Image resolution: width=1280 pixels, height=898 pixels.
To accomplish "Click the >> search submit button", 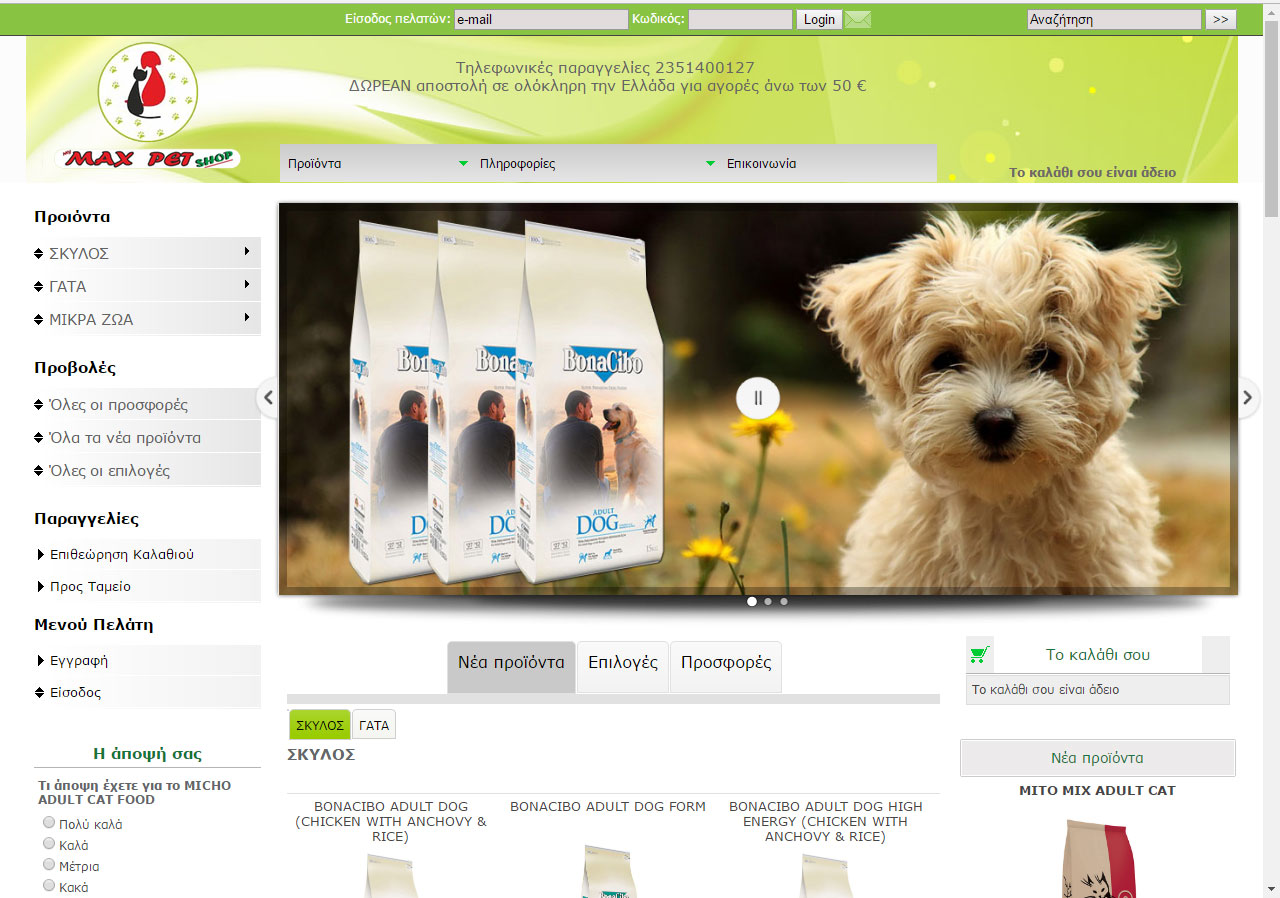I will (1221, 19).
